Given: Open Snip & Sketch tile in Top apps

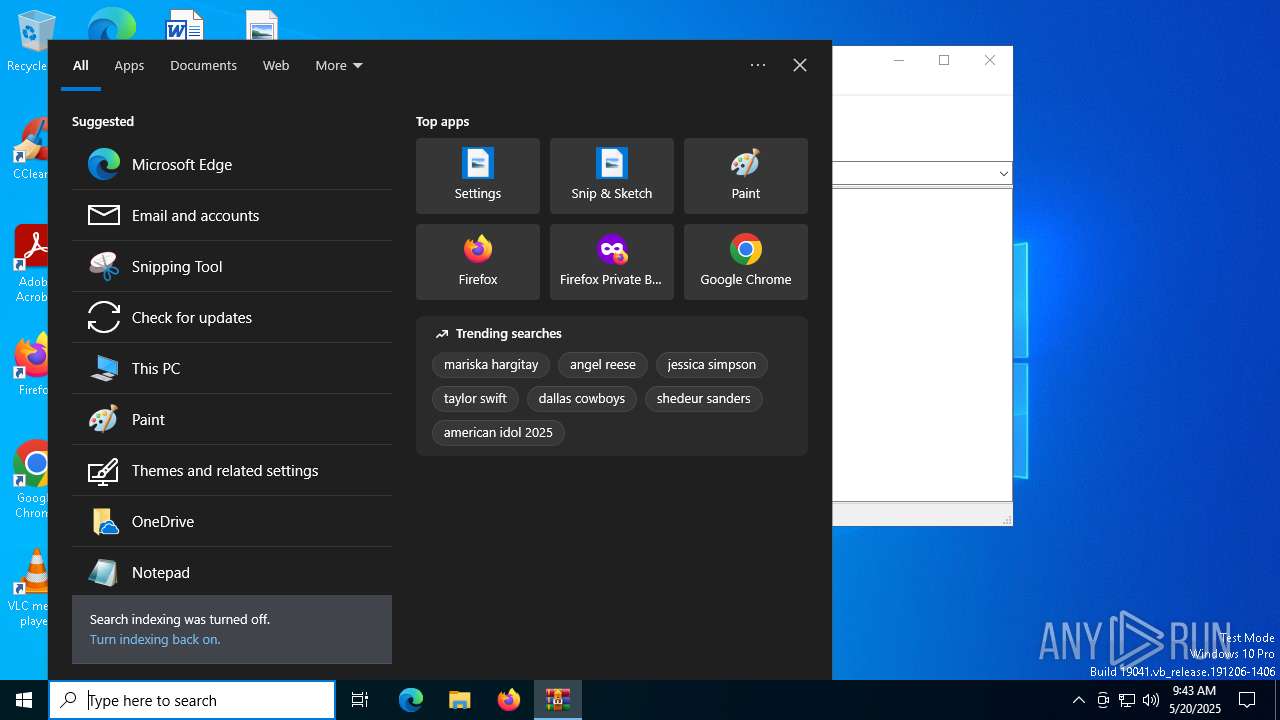Looking at the screenshot, I should click(x=612, y=176).
